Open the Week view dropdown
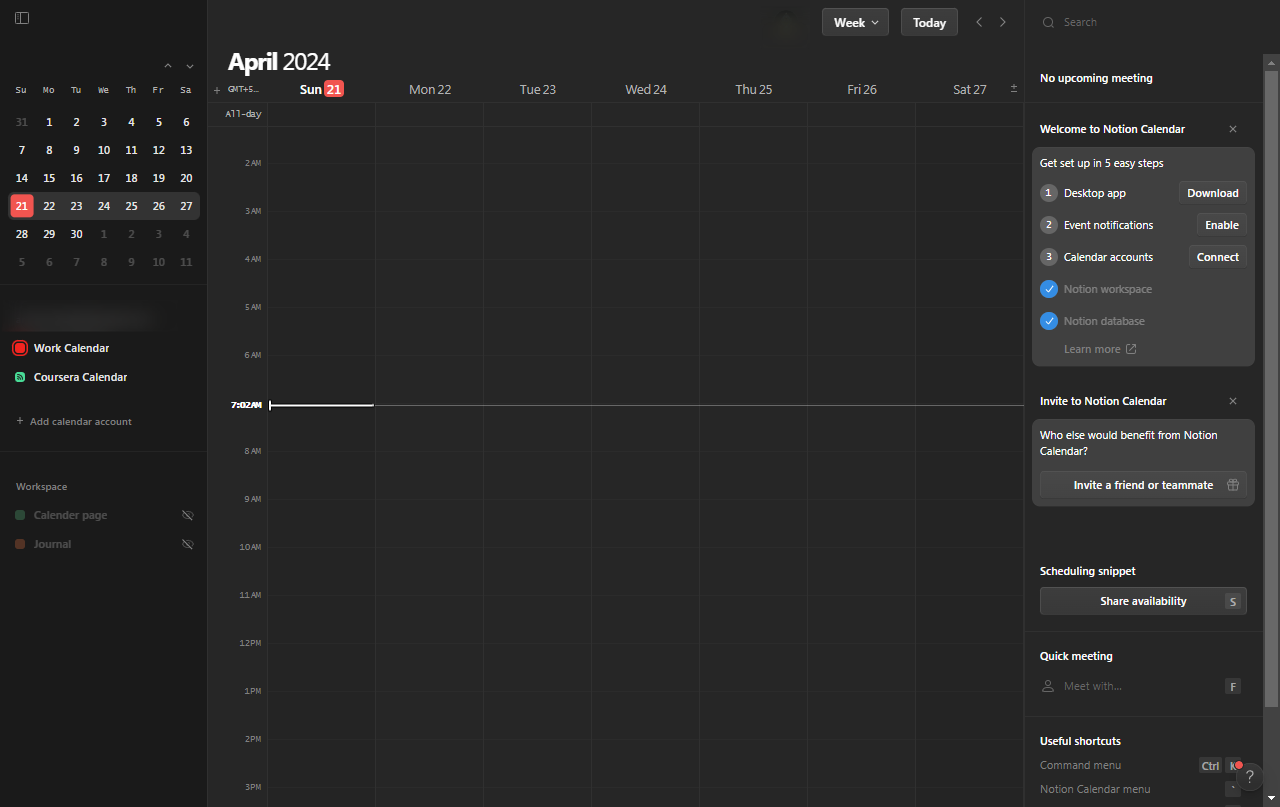The width and height of the screenshot is (1280, 807). (x=855, y=22)
